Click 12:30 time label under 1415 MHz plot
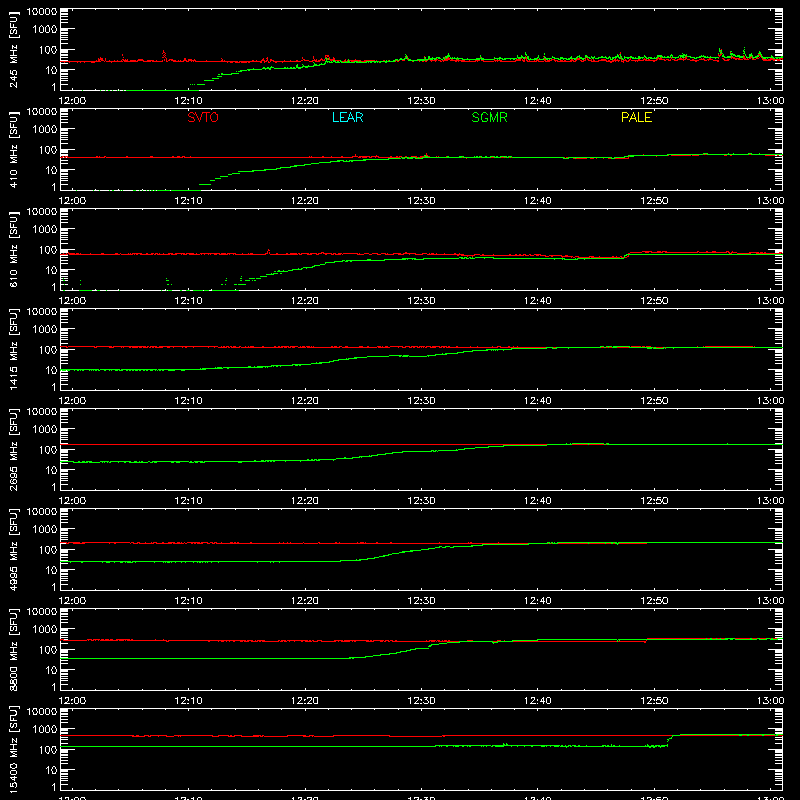This screenshot has height=800, width=800. click(x=421, y=401)
